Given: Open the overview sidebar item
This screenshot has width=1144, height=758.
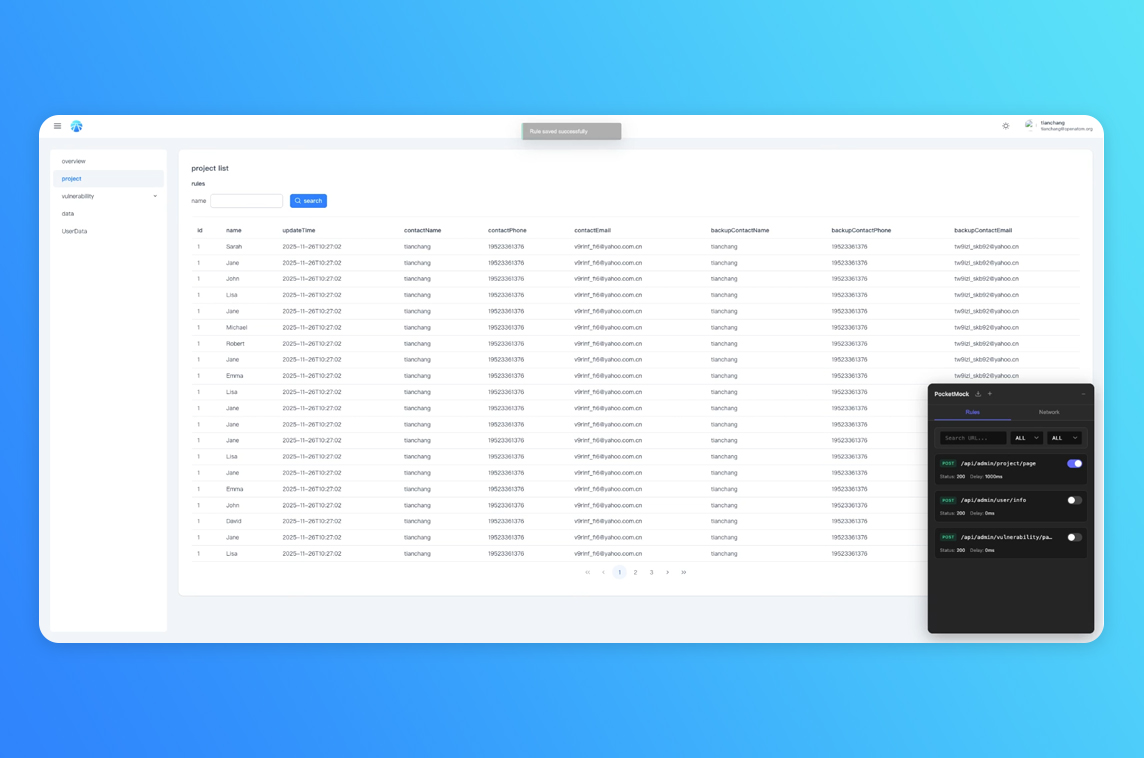Looking at the screenshot, I should (x=74, y=161).
